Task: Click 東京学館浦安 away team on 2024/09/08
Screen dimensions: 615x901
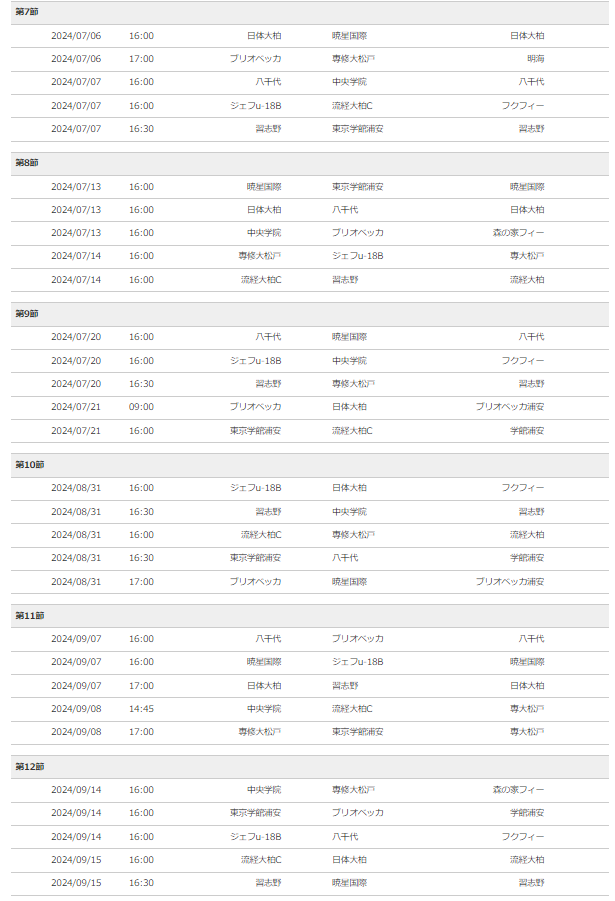Action: [x=357, y=732]
